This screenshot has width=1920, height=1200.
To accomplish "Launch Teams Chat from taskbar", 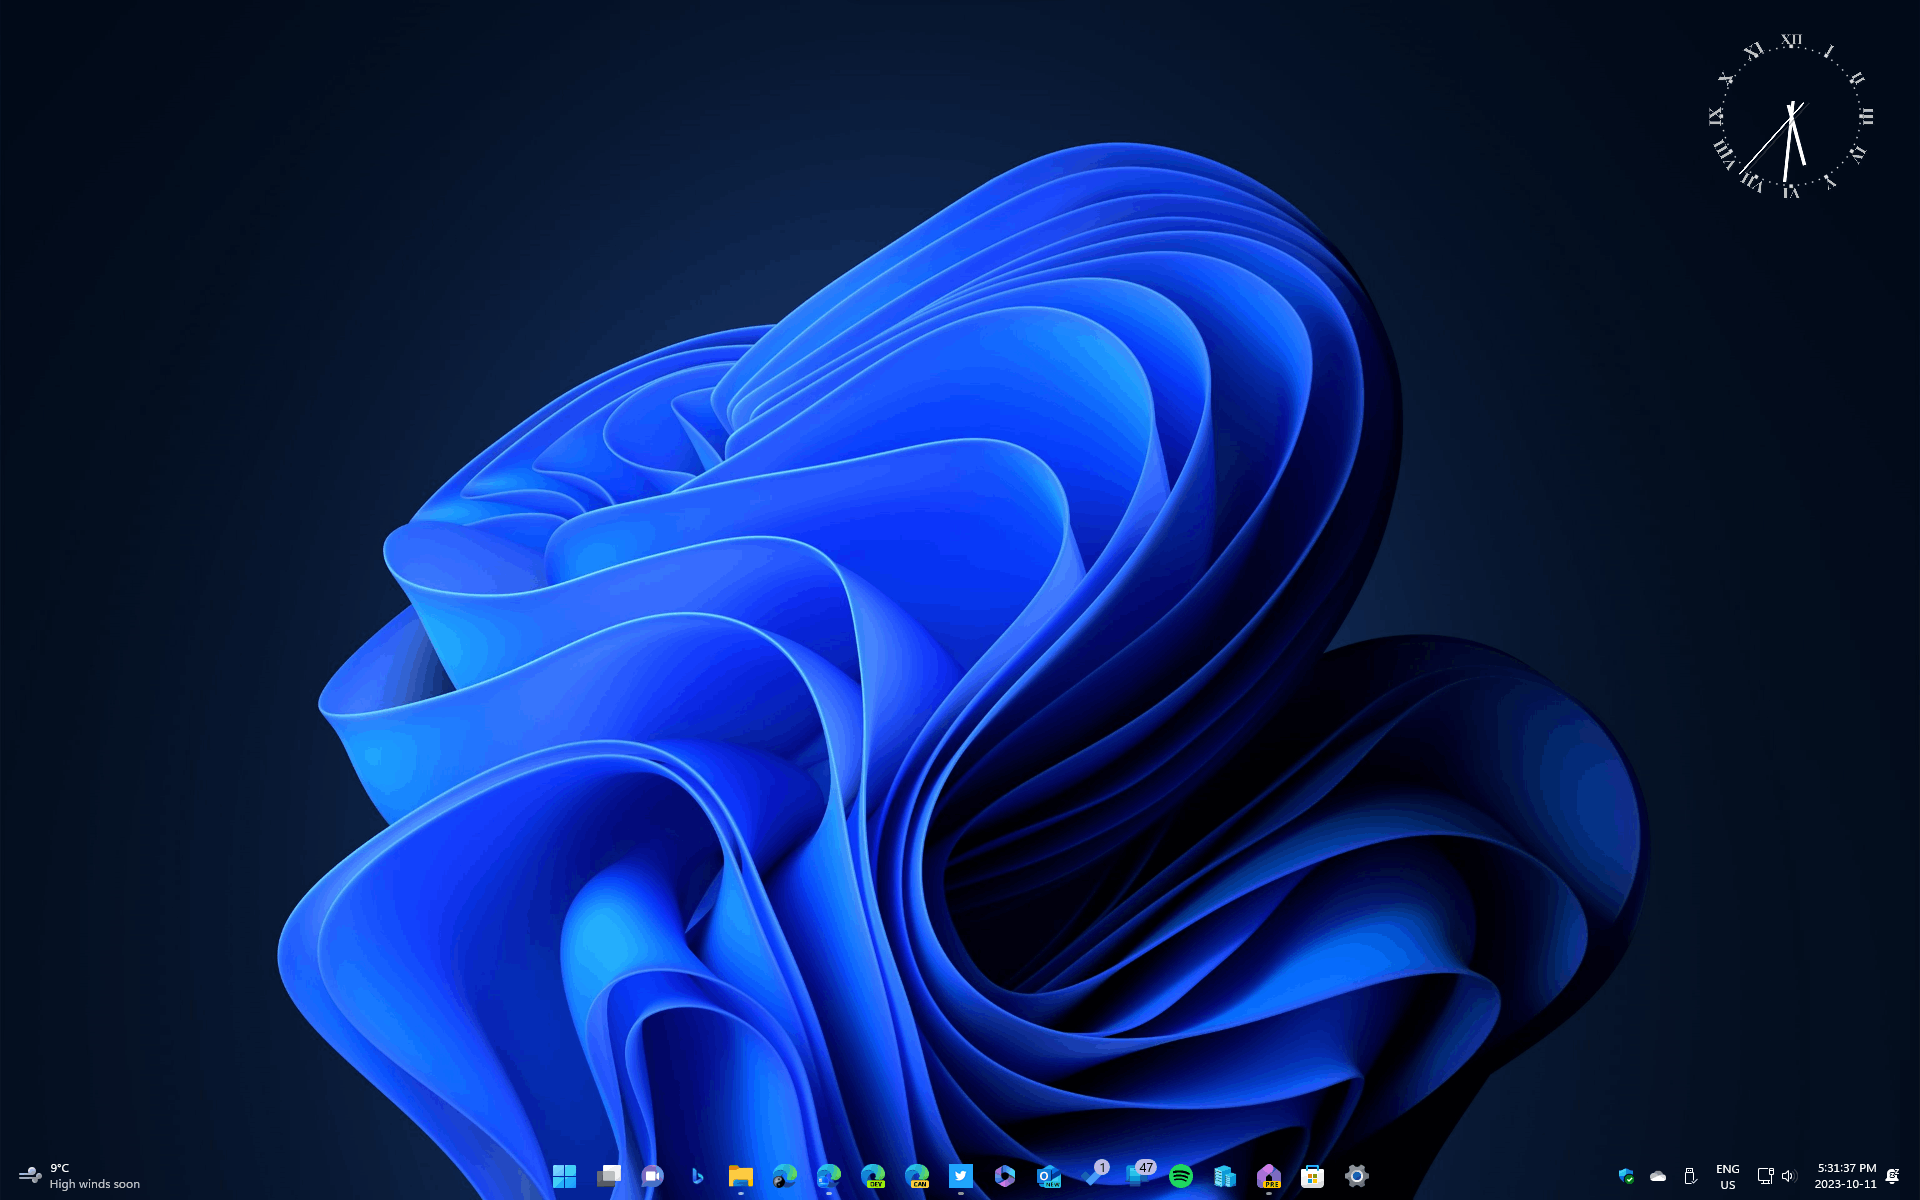I will click(652, 1176).
